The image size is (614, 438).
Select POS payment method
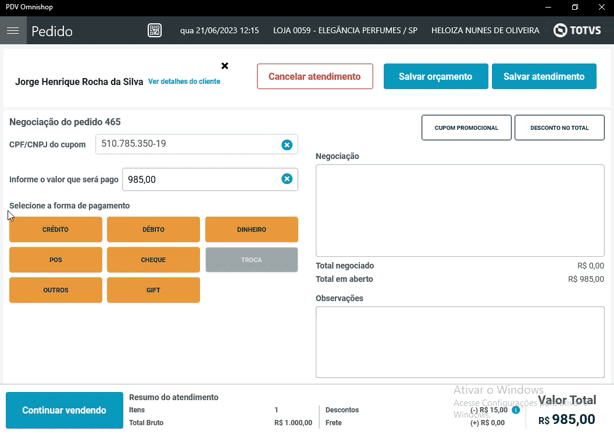pyautogui.click(x=56, y=260)
